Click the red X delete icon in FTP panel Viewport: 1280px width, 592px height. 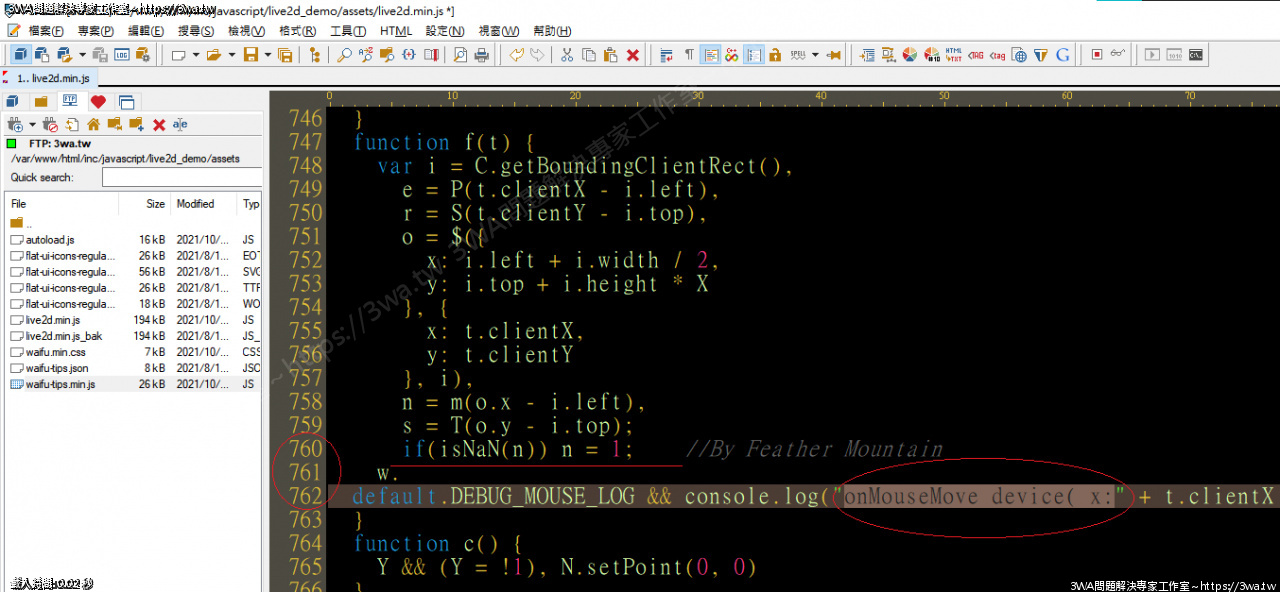click(x=159, y=125)
